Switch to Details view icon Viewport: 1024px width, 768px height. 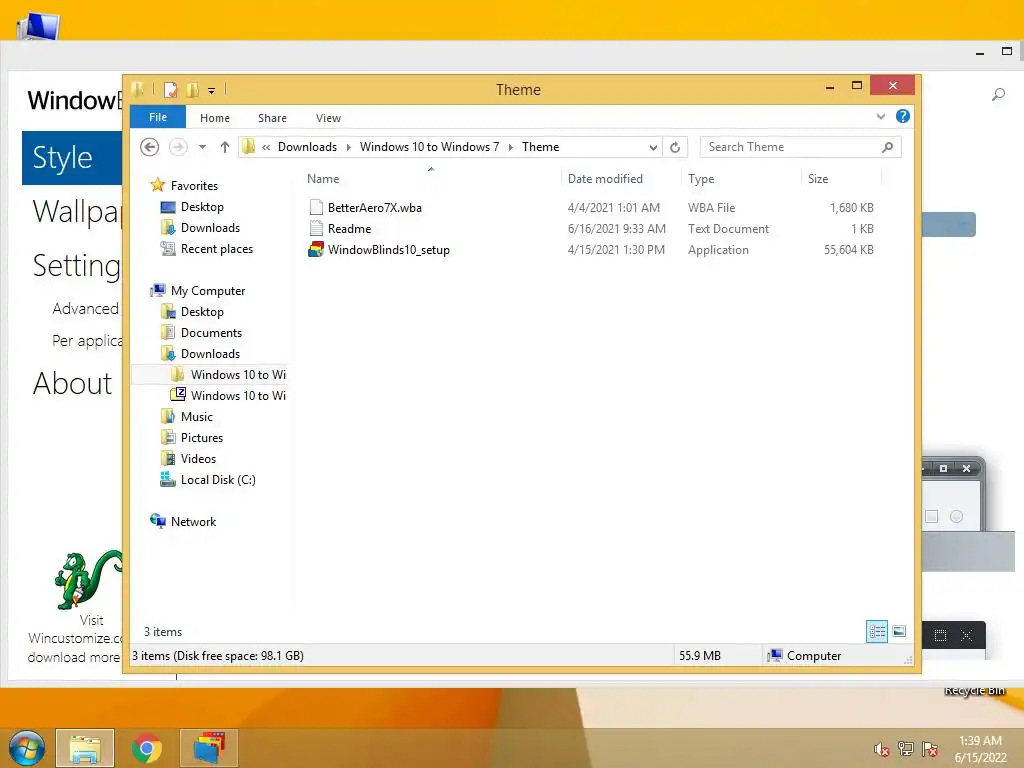(877, 632)
